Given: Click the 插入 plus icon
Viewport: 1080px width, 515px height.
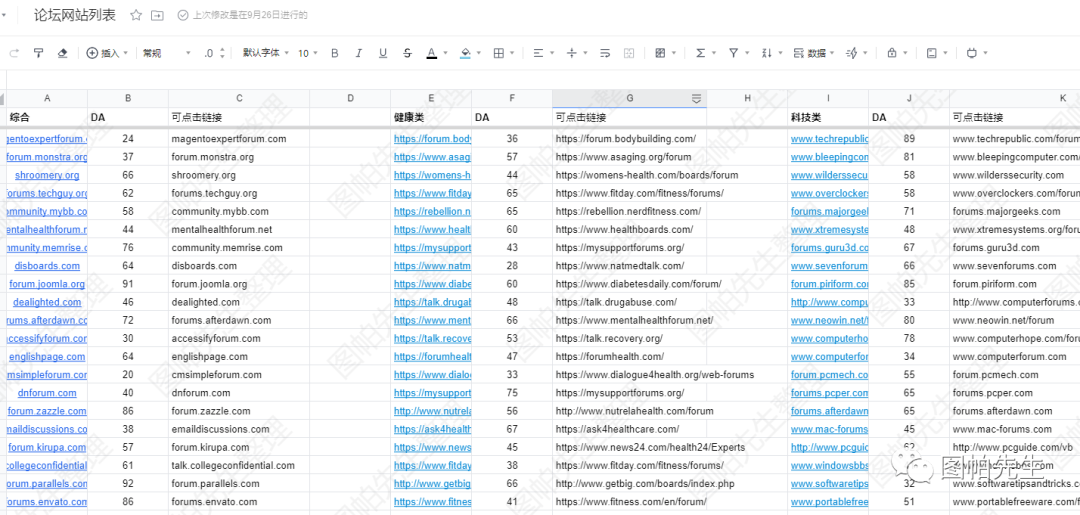Looking at the screenshot, I should [x=92, y=53].
